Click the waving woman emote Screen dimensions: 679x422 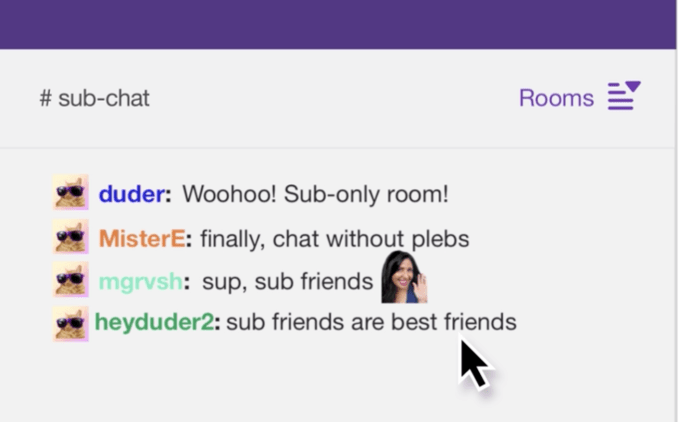(x=404, y=277)
